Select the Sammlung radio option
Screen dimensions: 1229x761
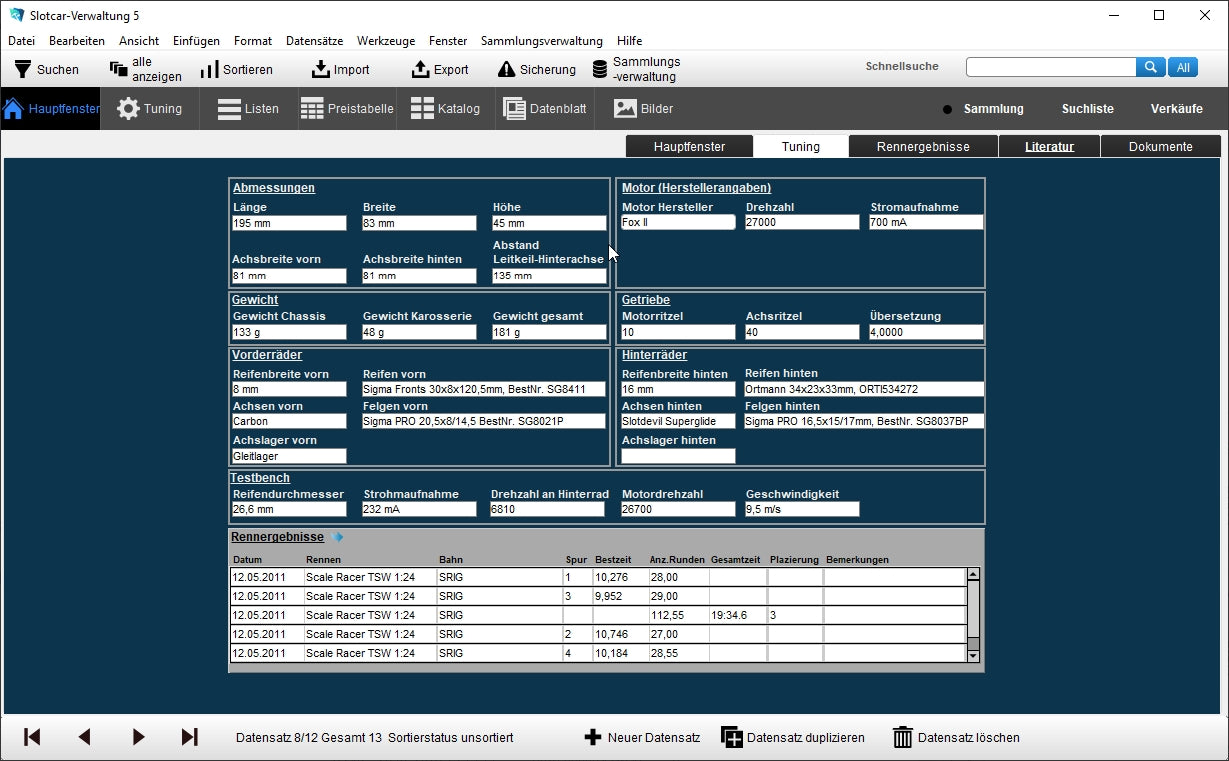[947, 109]
